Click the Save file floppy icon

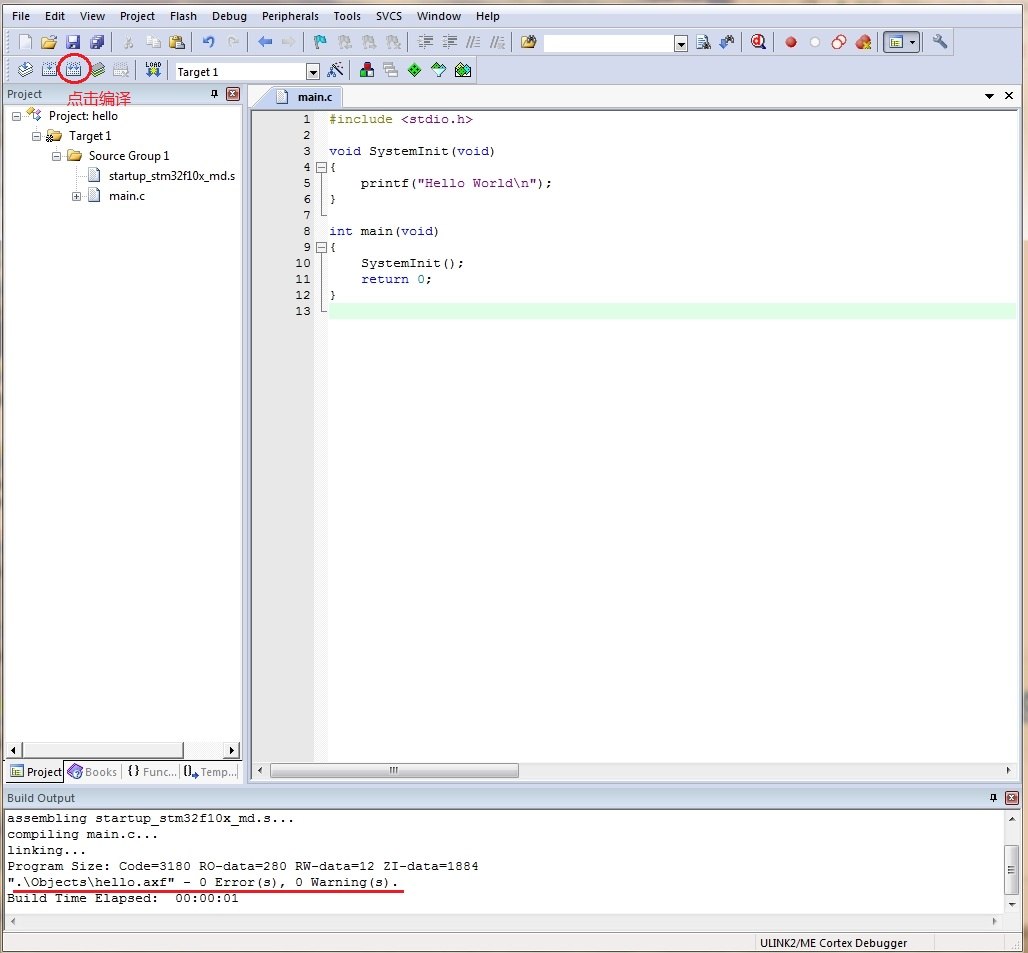tap(73, 42)
